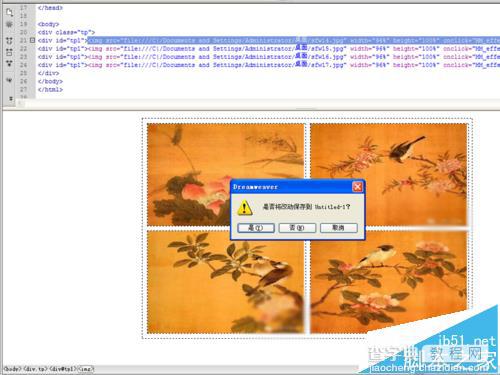Screen dimensions: 500x375
Task: Click the lotus flower painting thumbnail
Action: tap(226, 175)
